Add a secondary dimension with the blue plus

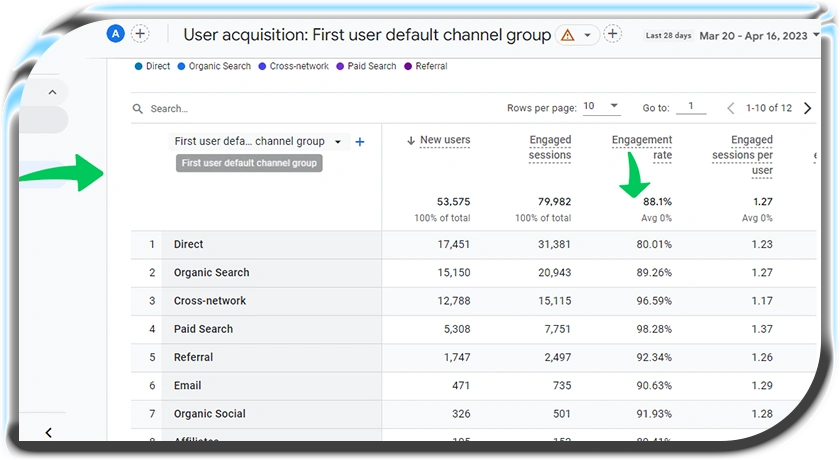[x=360, y=142]
